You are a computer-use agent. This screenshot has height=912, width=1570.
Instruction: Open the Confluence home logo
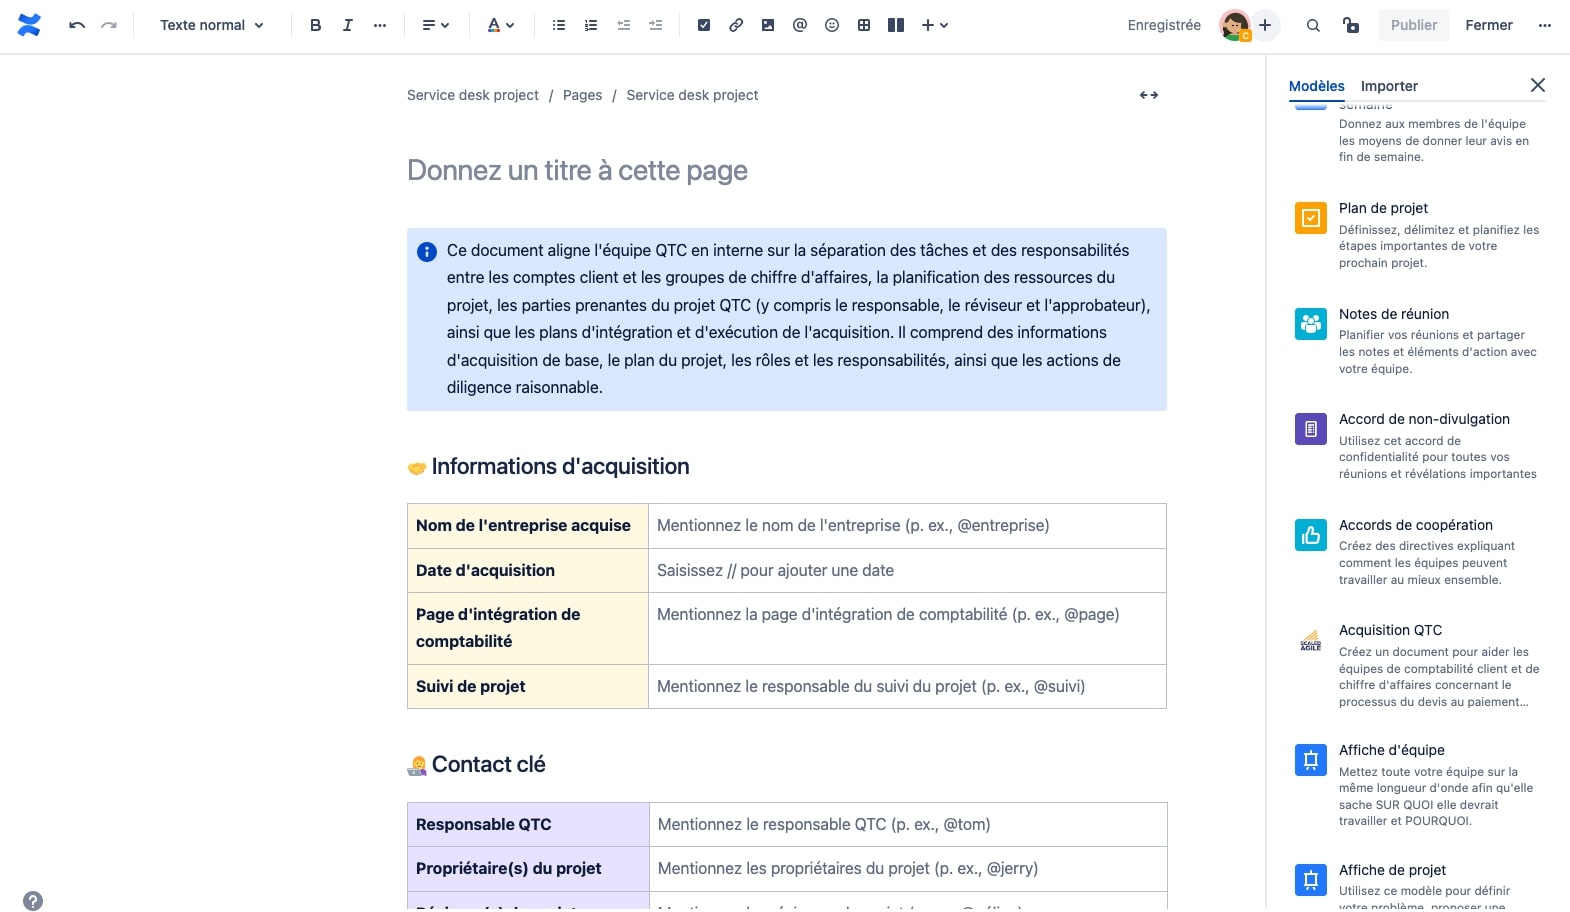click(x=29, y=25)
